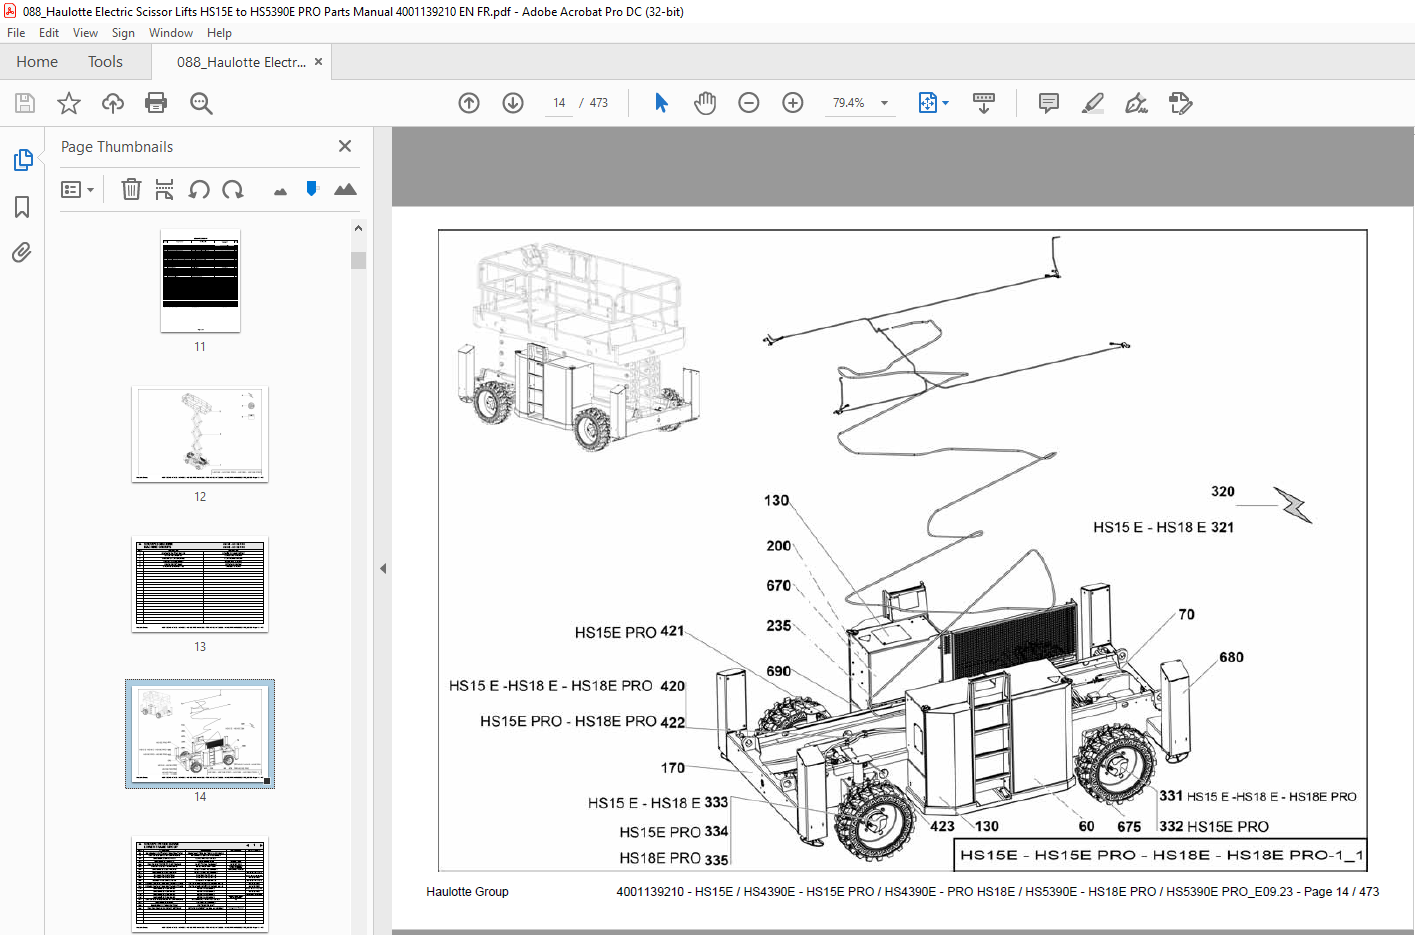The height and width of the screenshot is (935, 1415).
Task: Click the stamp/edit more tools icon
Action: pyautogui.click(x=1180, y=103)
